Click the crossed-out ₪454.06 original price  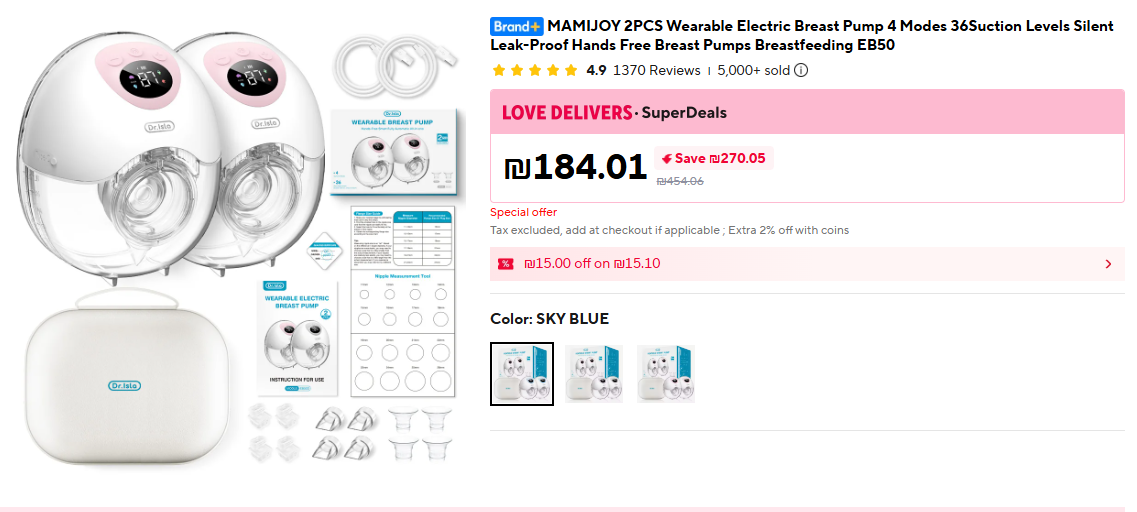coord(680,181)
